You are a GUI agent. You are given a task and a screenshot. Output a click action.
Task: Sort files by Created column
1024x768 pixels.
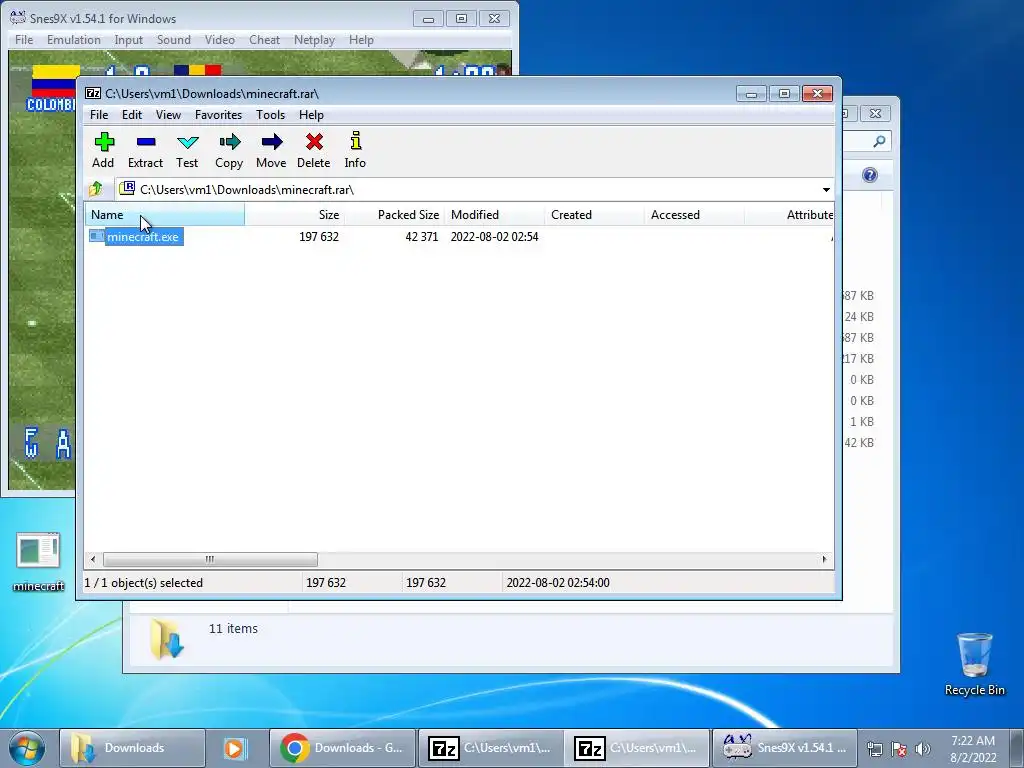tap(594, 215)
